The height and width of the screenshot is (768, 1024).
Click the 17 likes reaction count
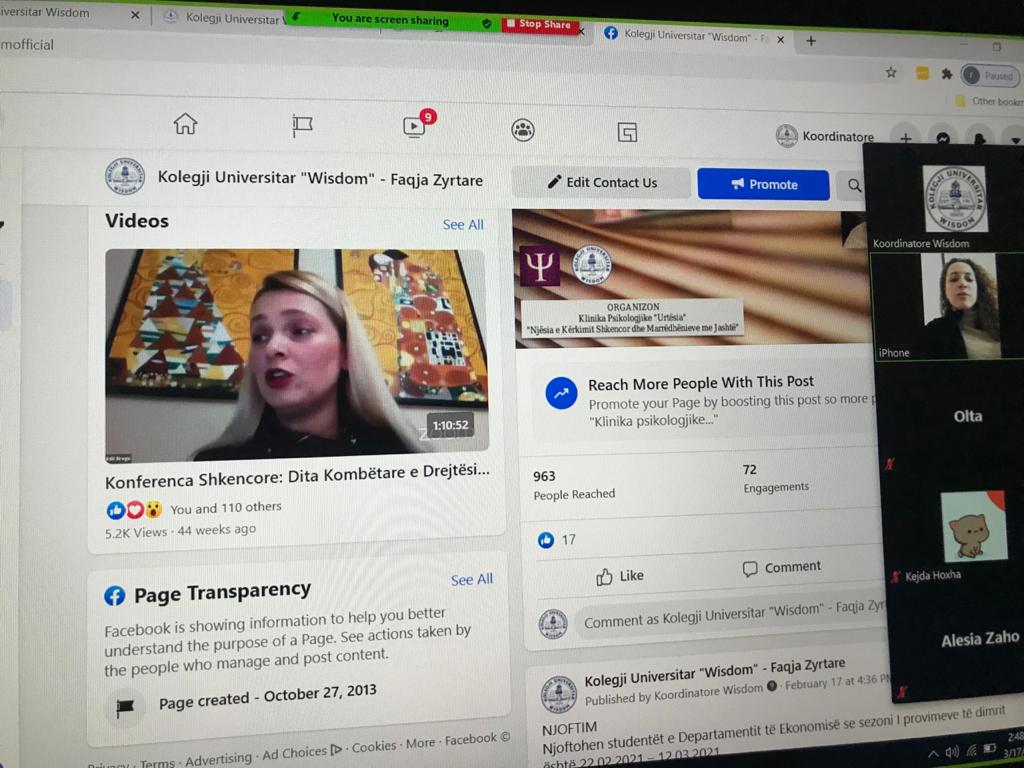point(556,540)
